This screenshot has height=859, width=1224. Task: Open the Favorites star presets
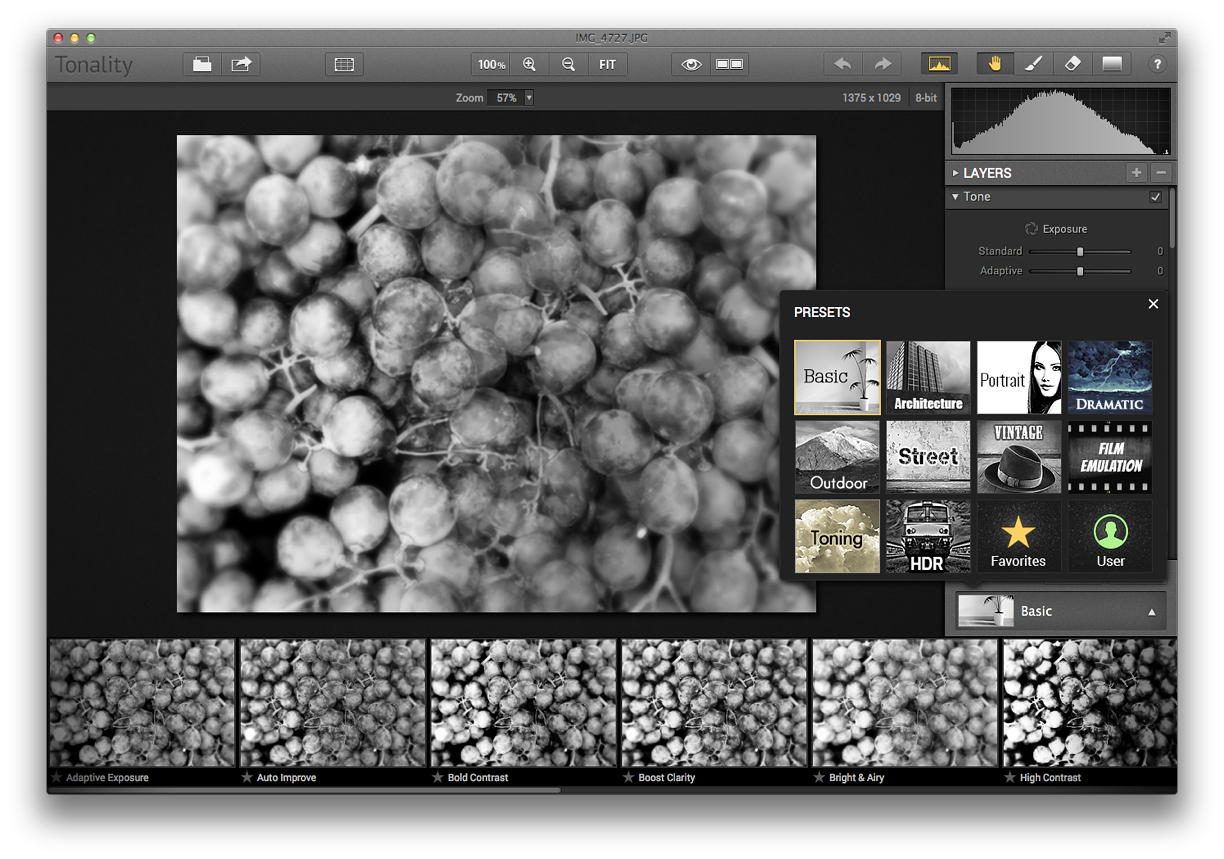(x=1019, y=536)
